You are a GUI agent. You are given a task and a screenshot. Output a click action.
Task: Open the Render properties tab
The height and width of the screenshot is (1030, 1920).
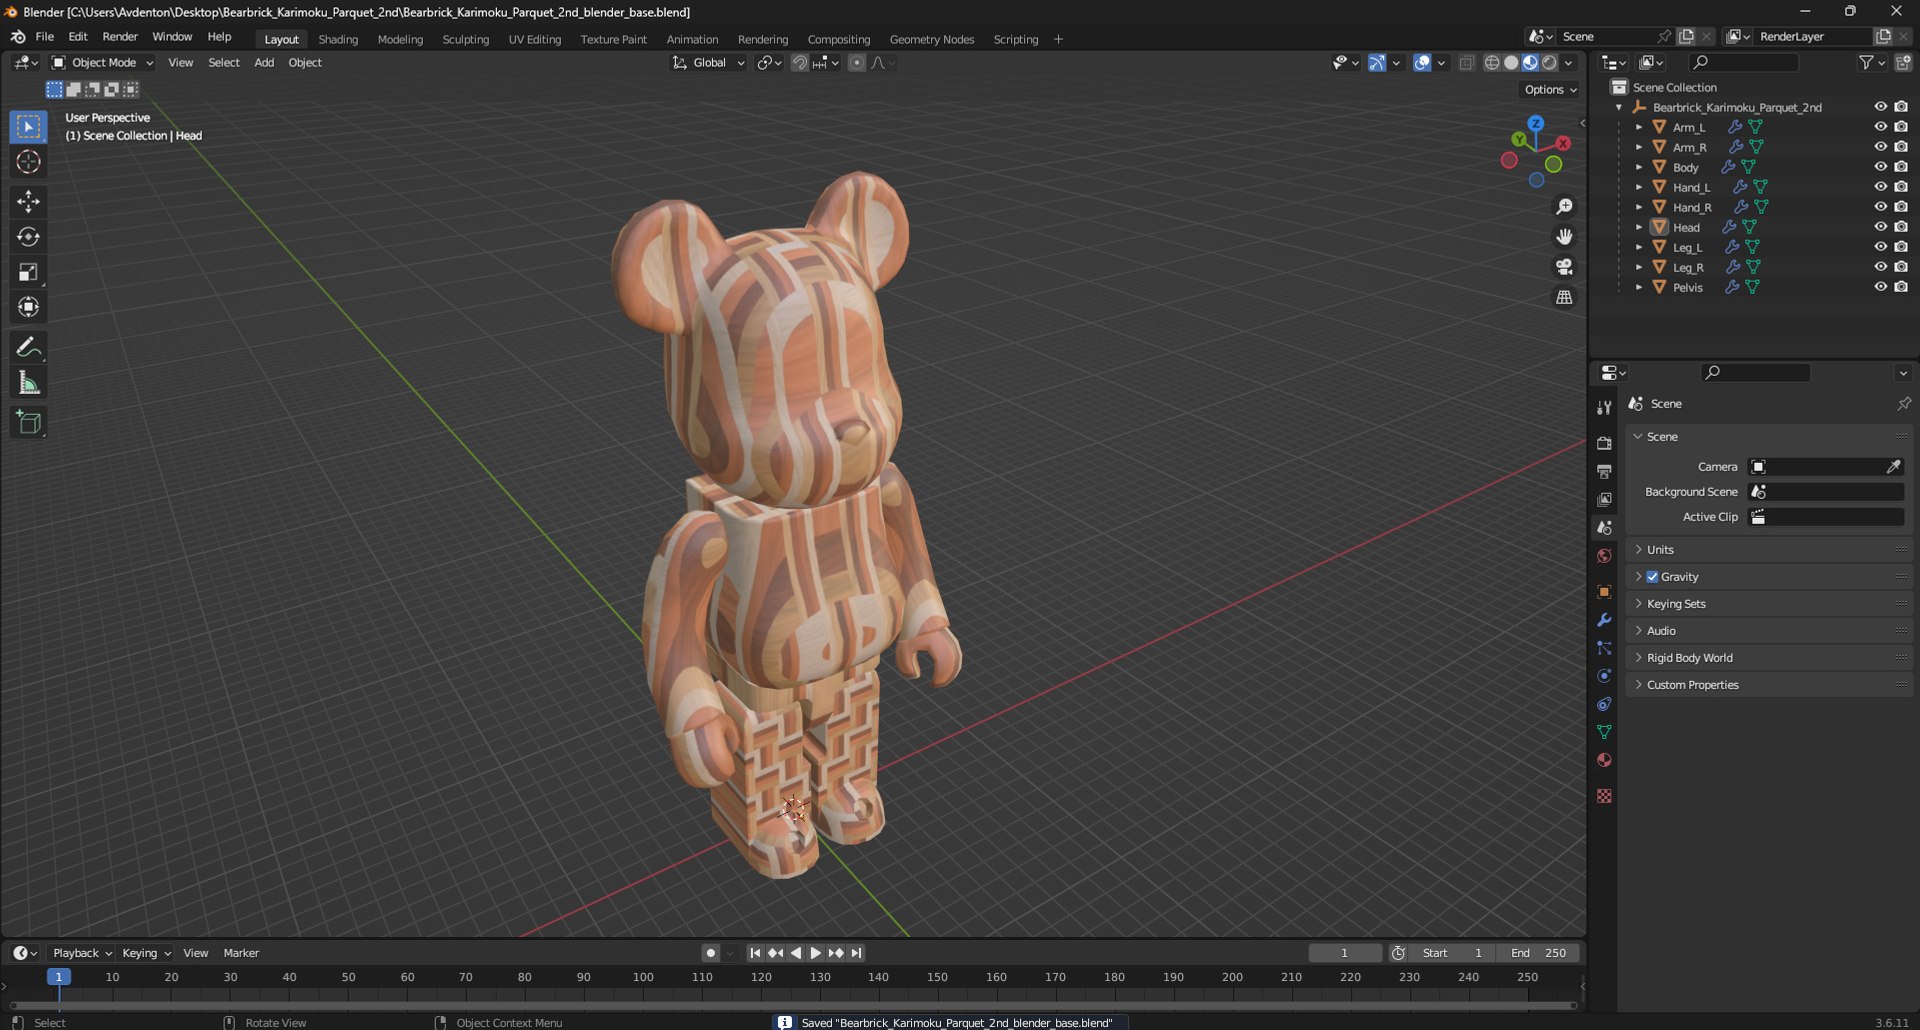[x=1604, y=443]
